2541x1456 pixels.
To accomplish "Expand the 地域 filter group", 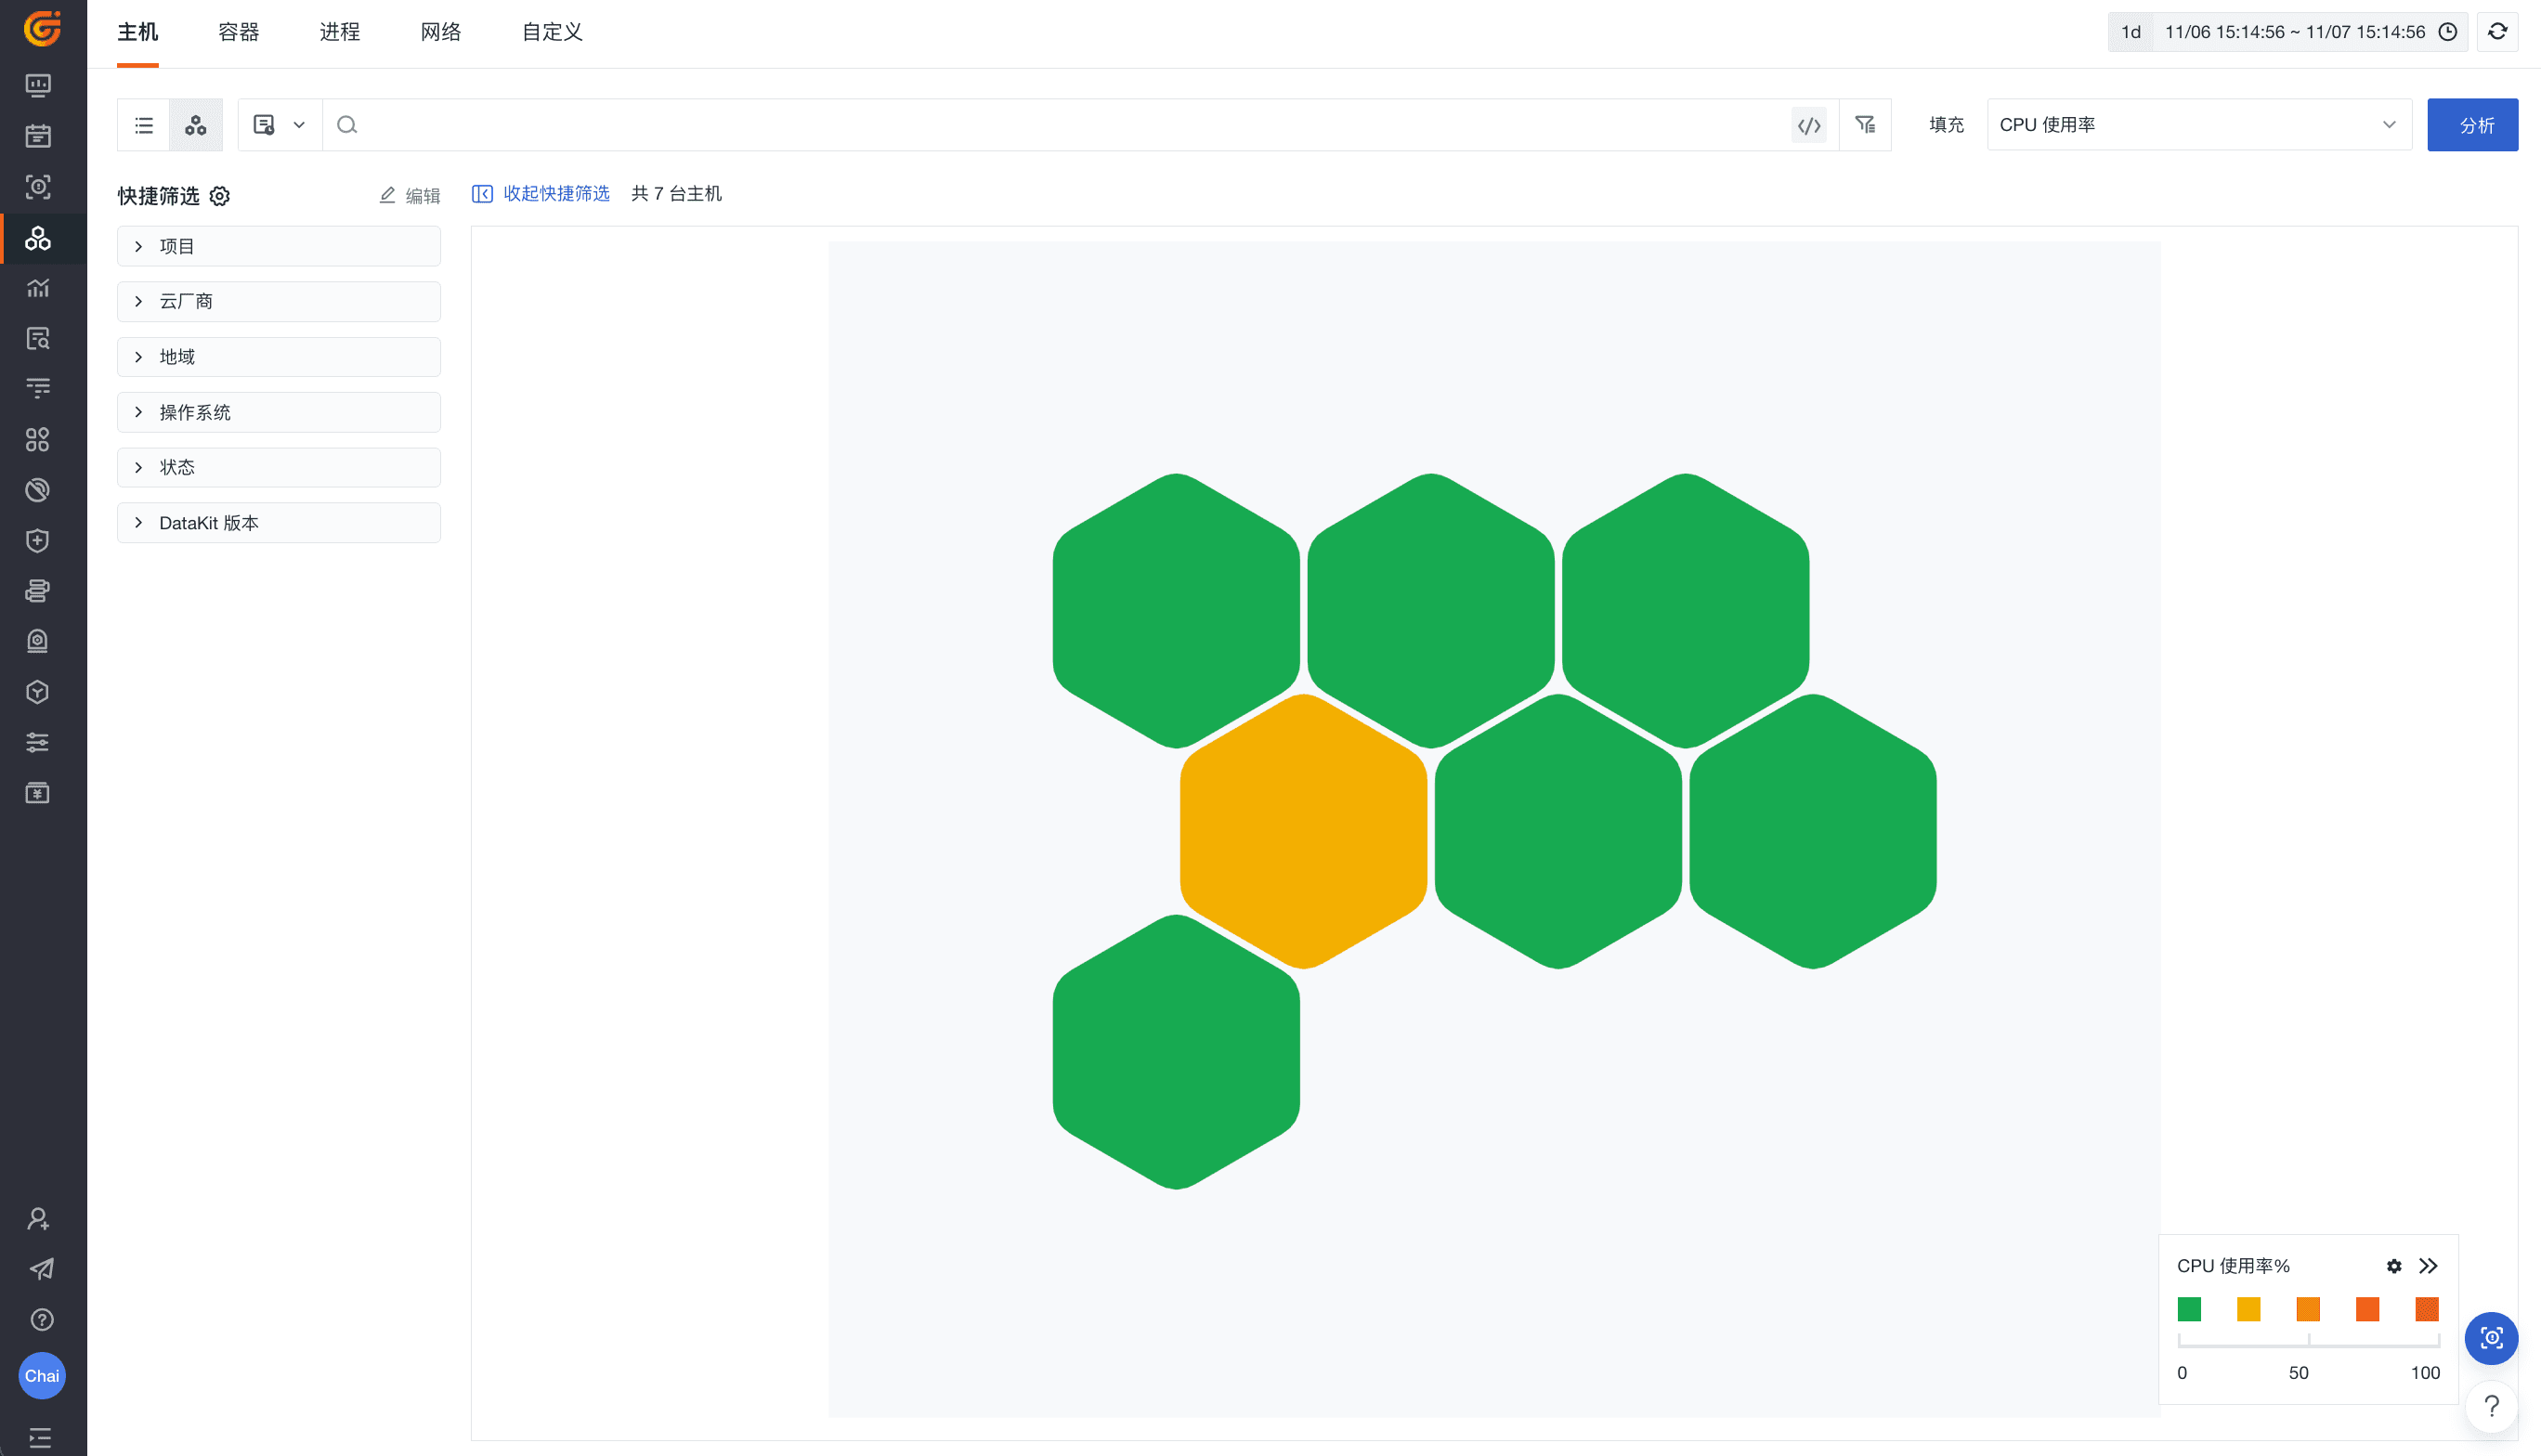I will (279, 357).
